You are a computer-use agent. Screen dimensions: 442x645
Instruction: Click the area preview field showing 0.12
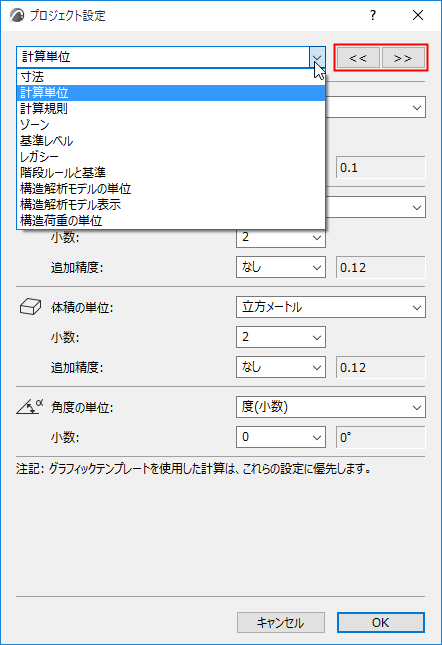click(381, 268)
